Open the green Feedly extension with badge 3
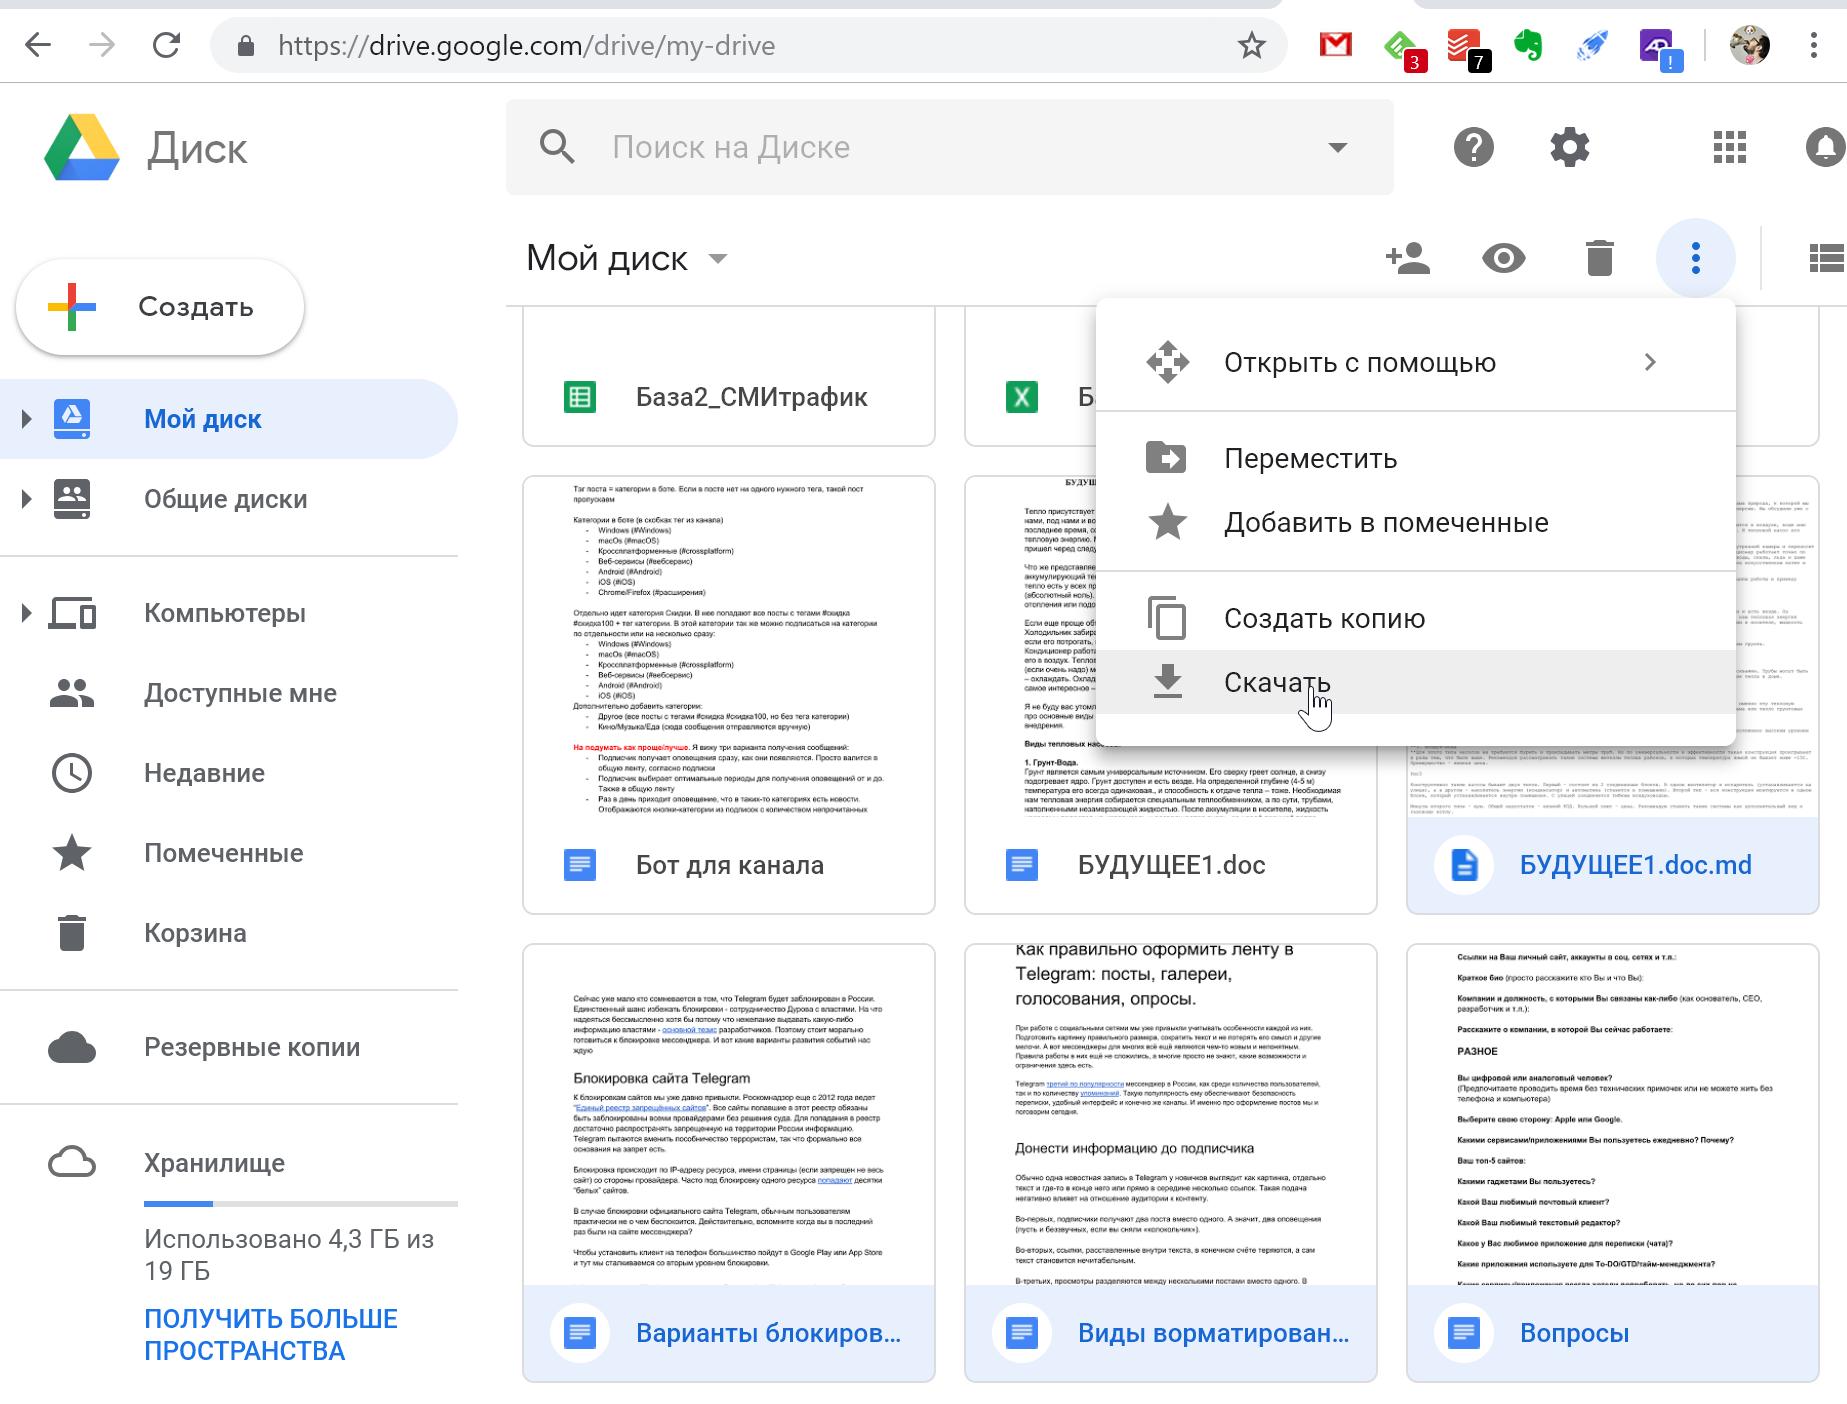The height and width of the screenshot is (1404, 1847). coord(1403,48)
